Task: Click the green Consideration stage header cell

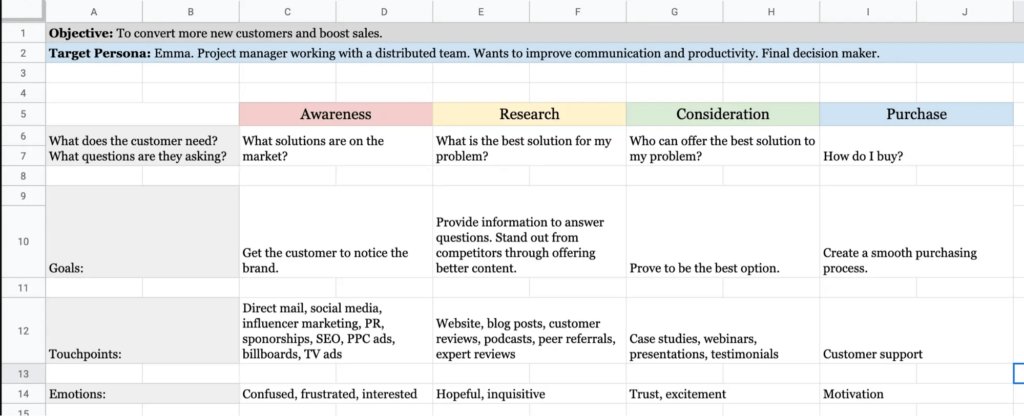Action: tap(722, 114)
